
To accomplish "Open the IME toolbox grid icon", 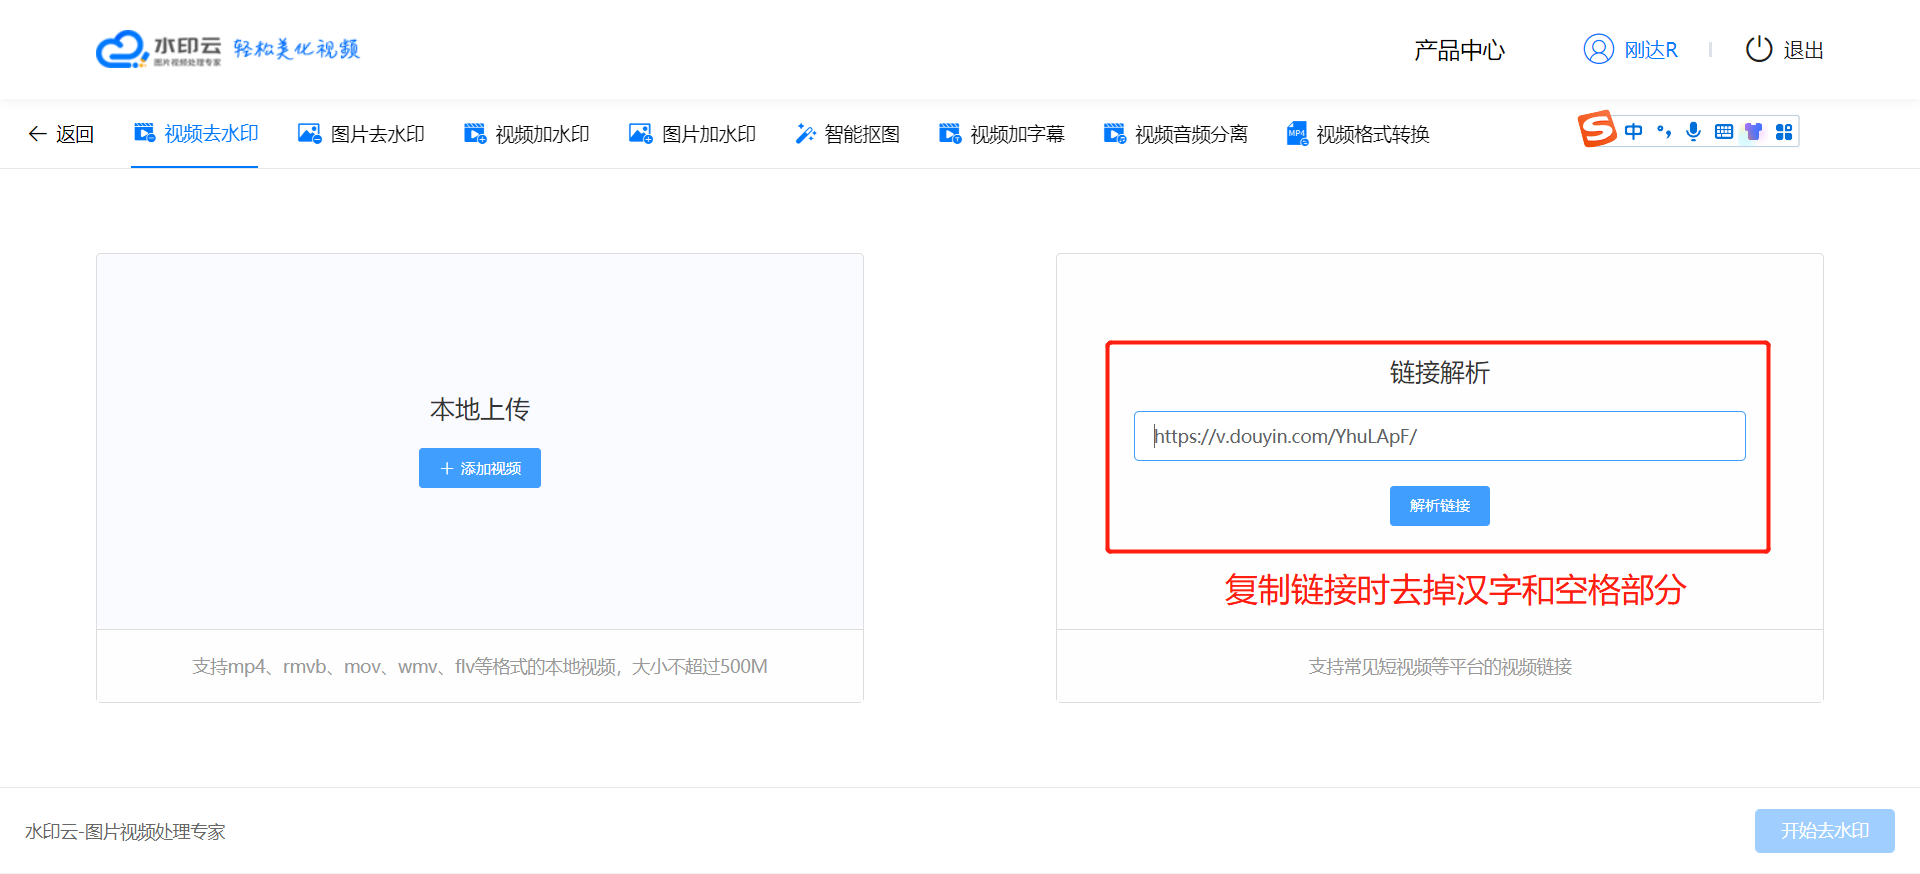I will pos(1783,132).
